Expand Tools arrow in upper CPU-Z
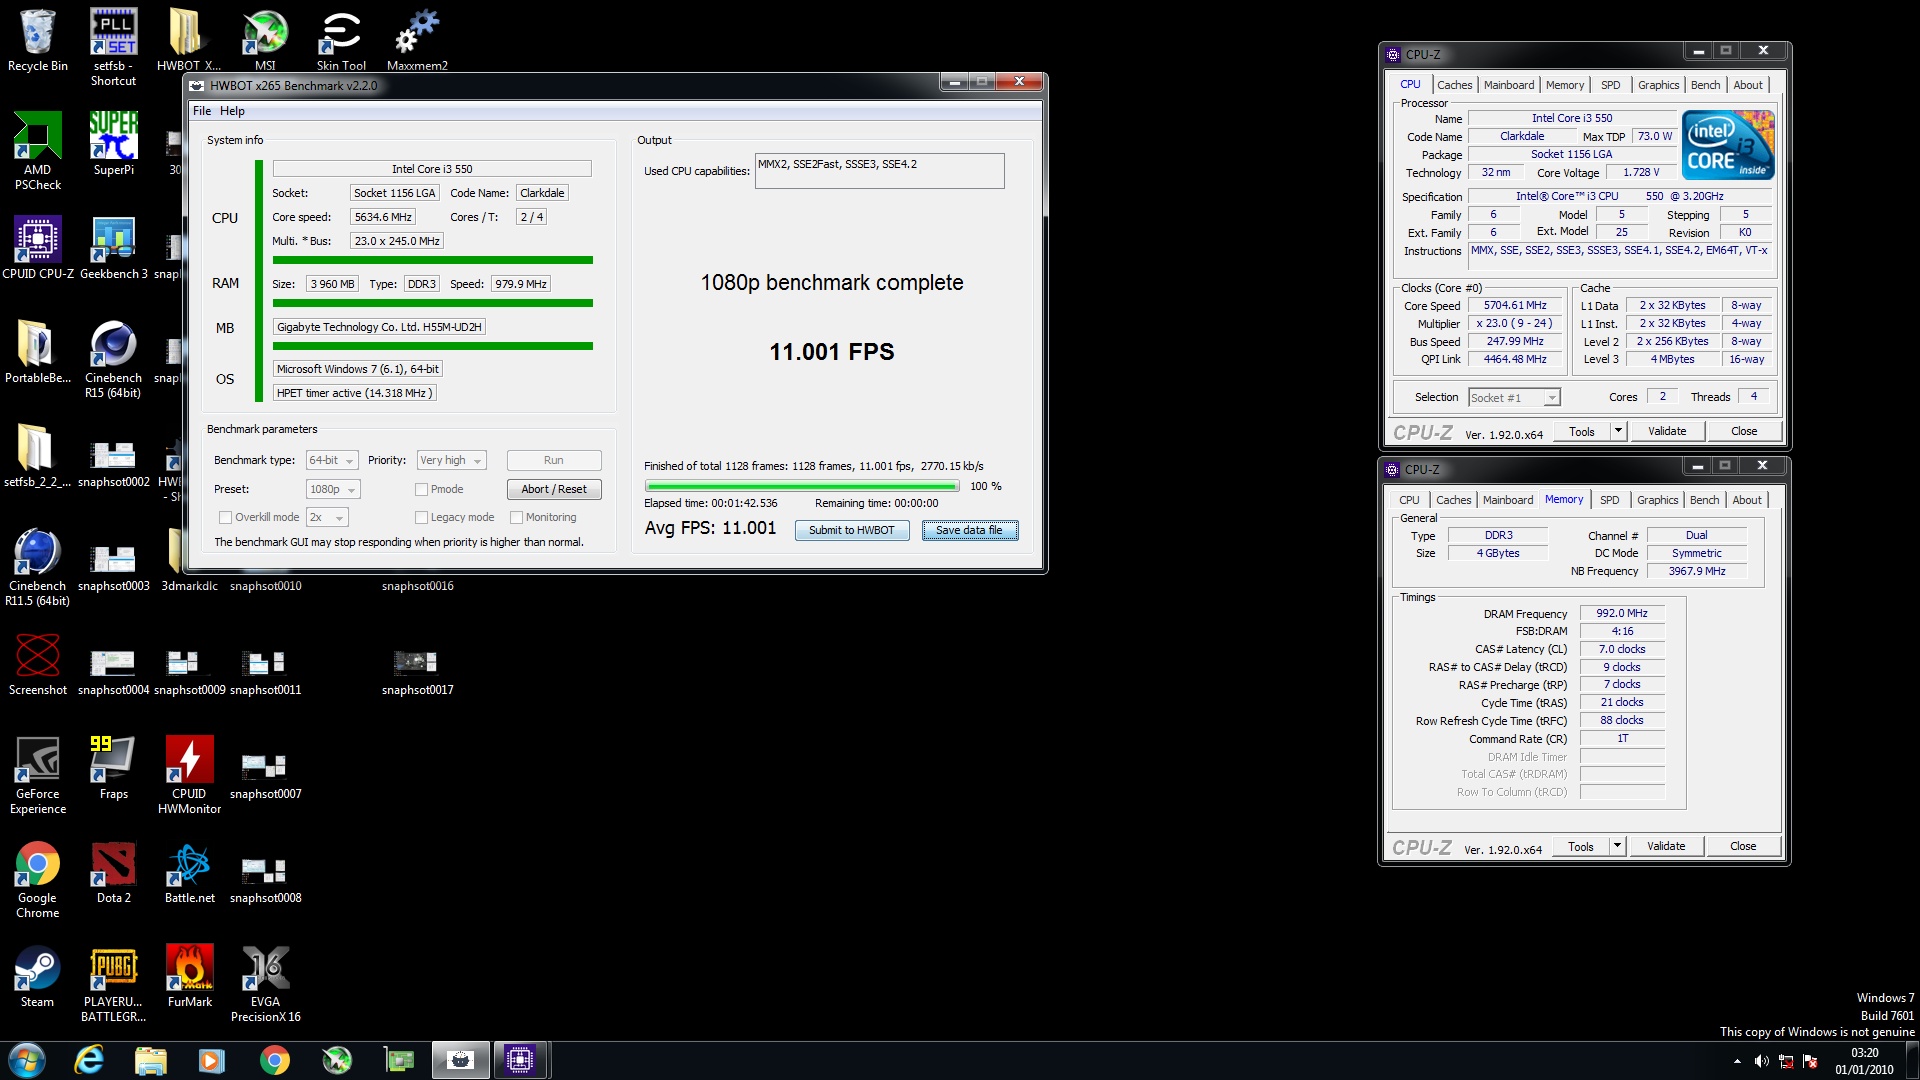The image size is (1920, 1080). pos(1618,431)
